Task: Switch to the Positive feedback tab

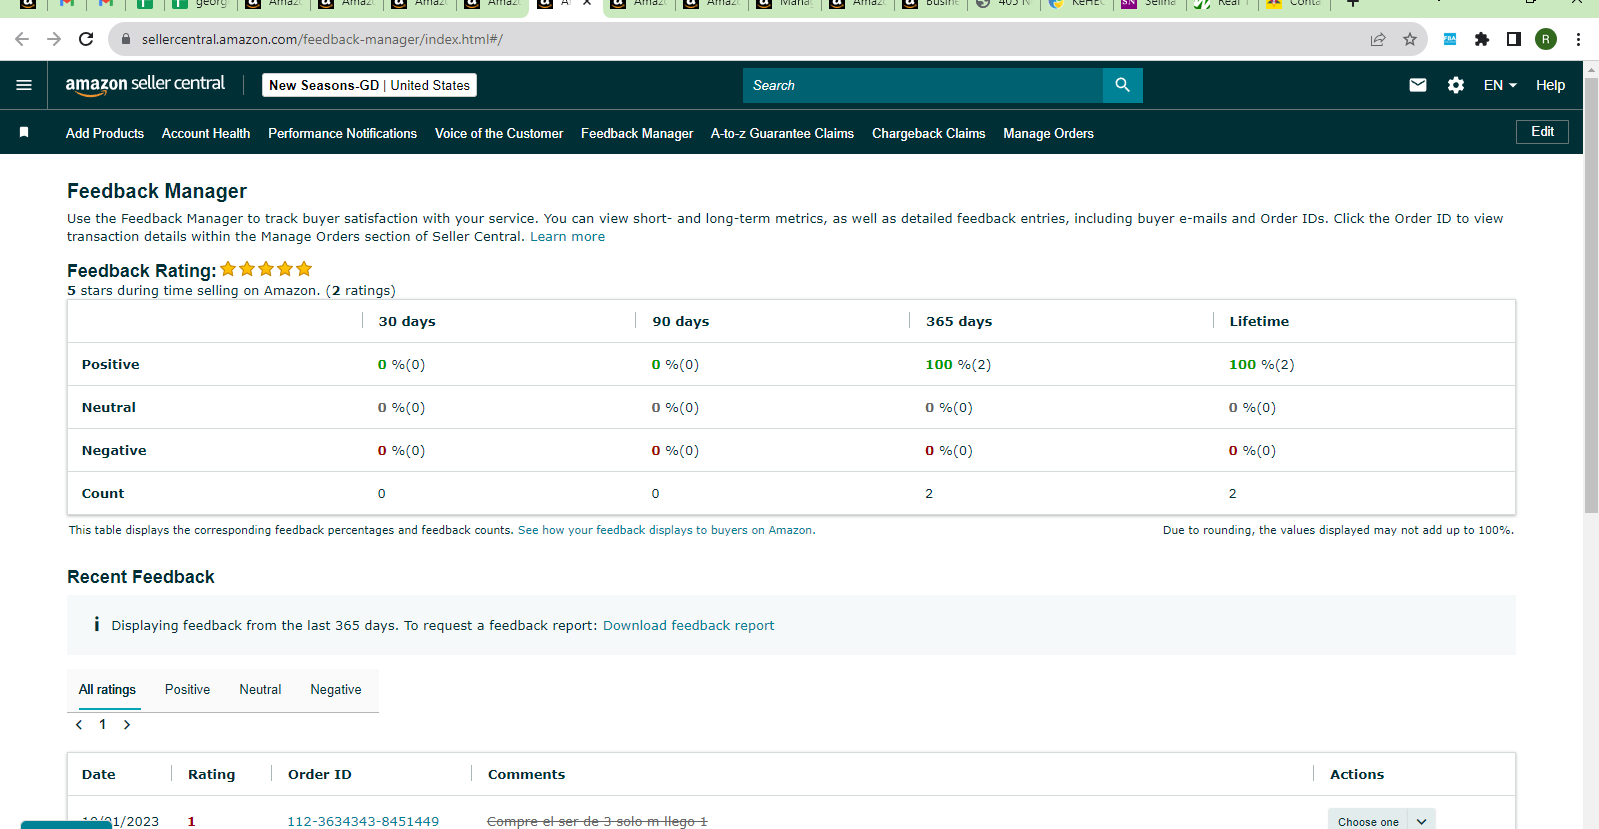Action: click(187, 689)
